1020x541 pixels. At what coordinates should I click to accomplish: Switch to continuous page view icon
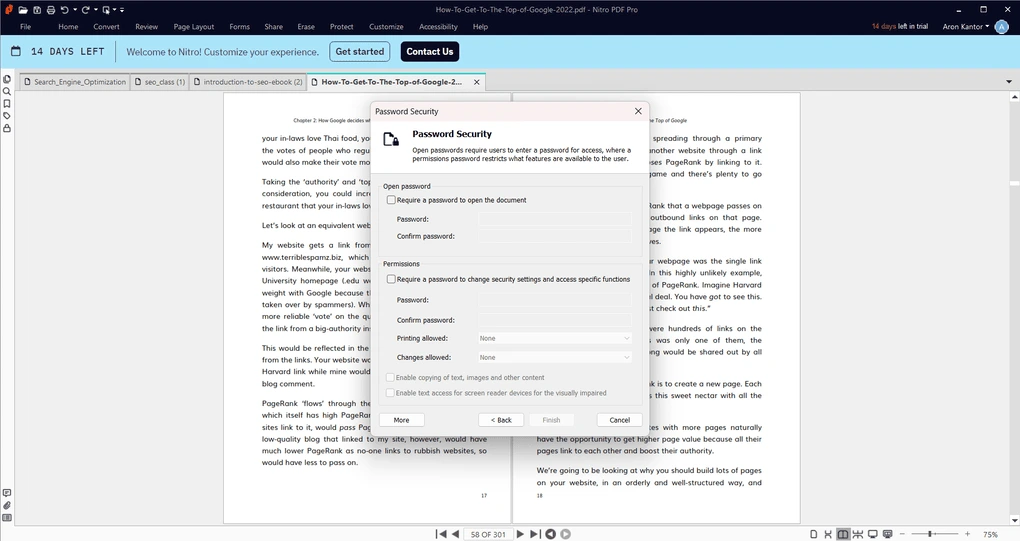(x=828, y=534)
